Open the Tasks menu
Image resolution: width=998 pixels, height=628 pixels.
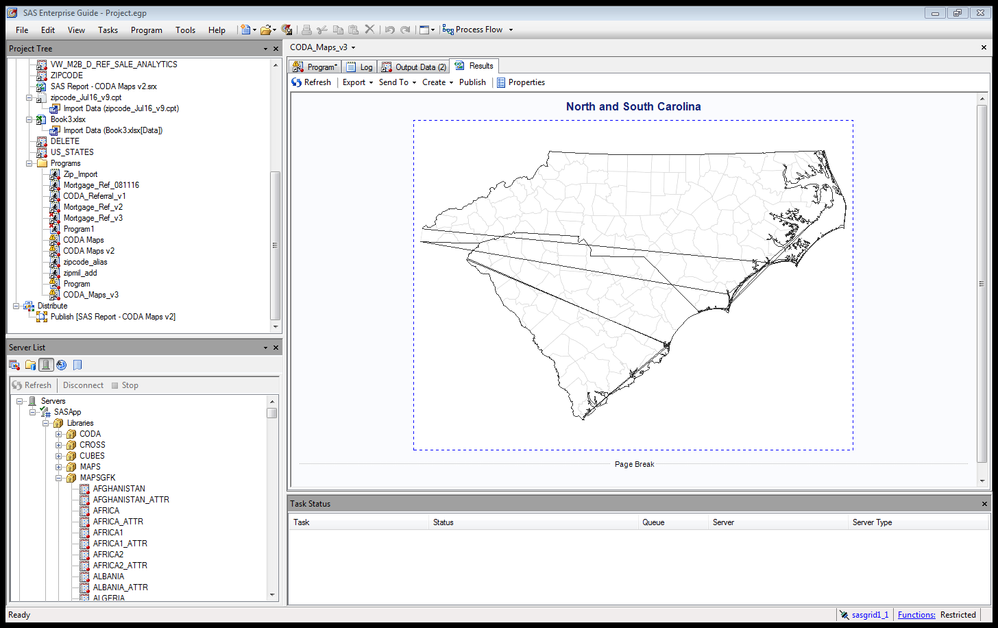coord(108,30)
